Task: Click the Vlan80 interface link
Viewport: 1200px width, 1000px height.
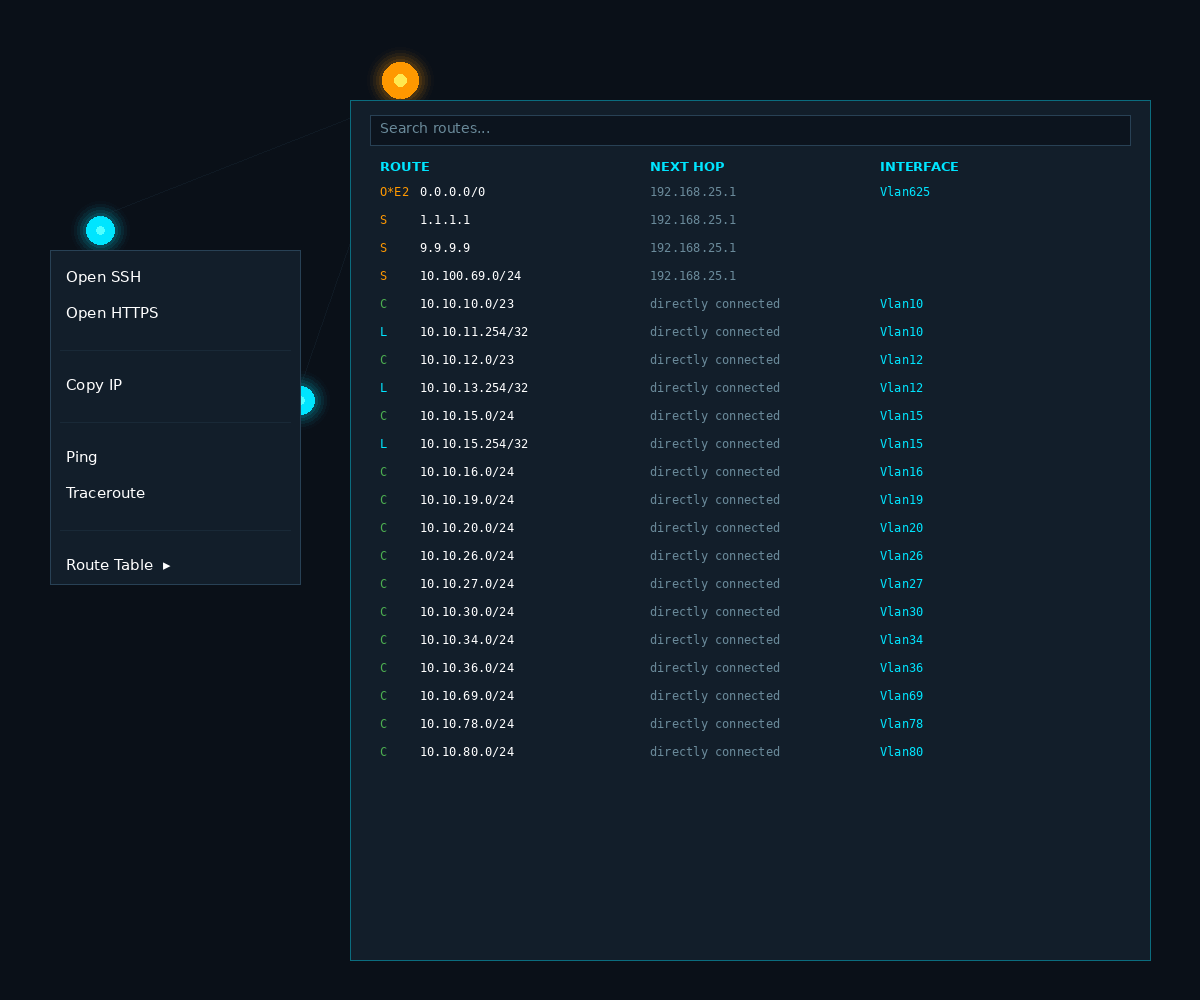Action: pyautogui.click(x=901, y=752)
